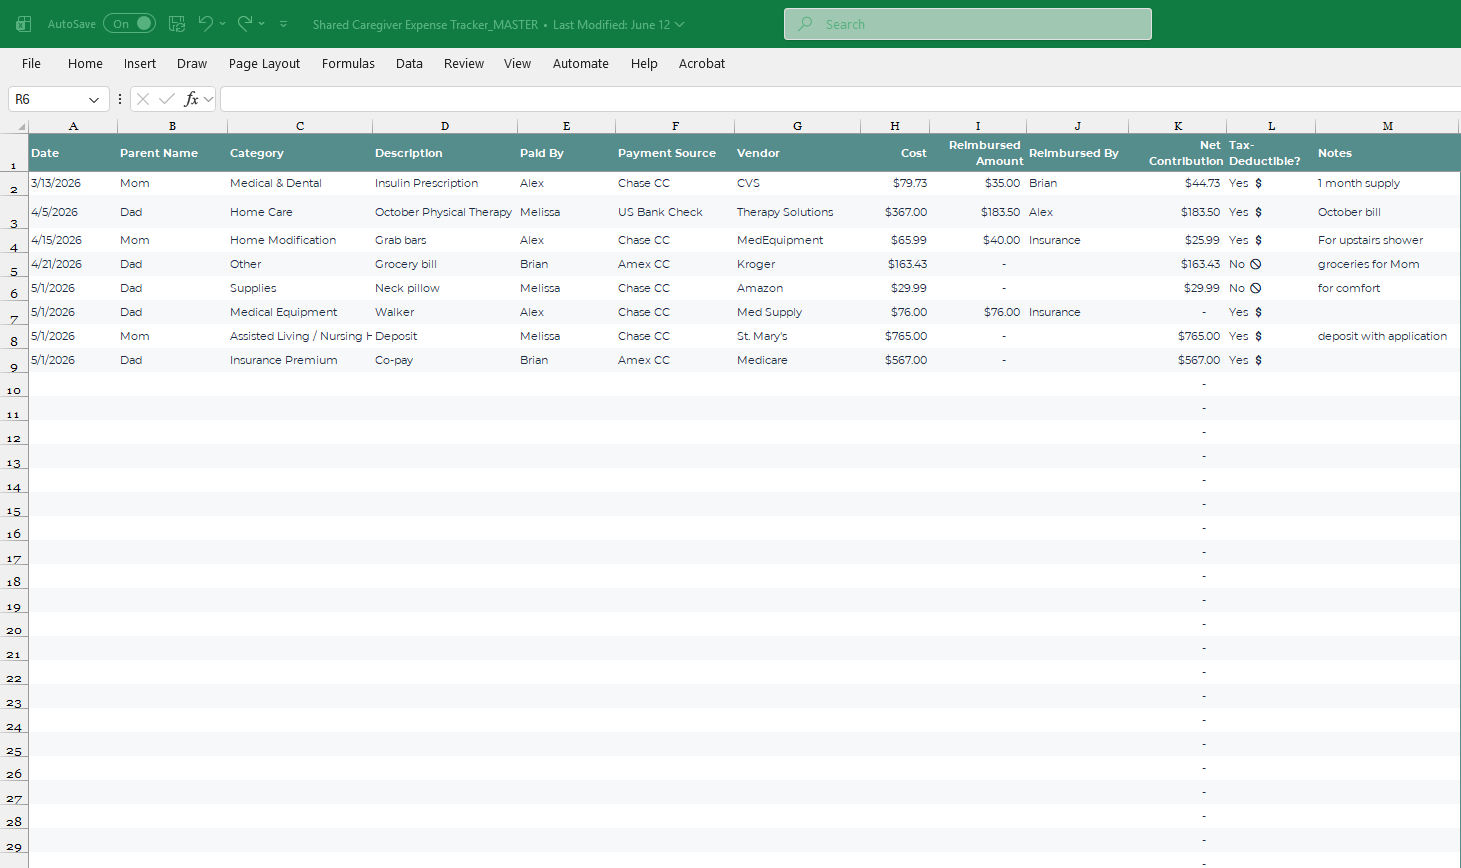Open the File menu
This screenshot has height=868, width=1461.
point(31,63)
